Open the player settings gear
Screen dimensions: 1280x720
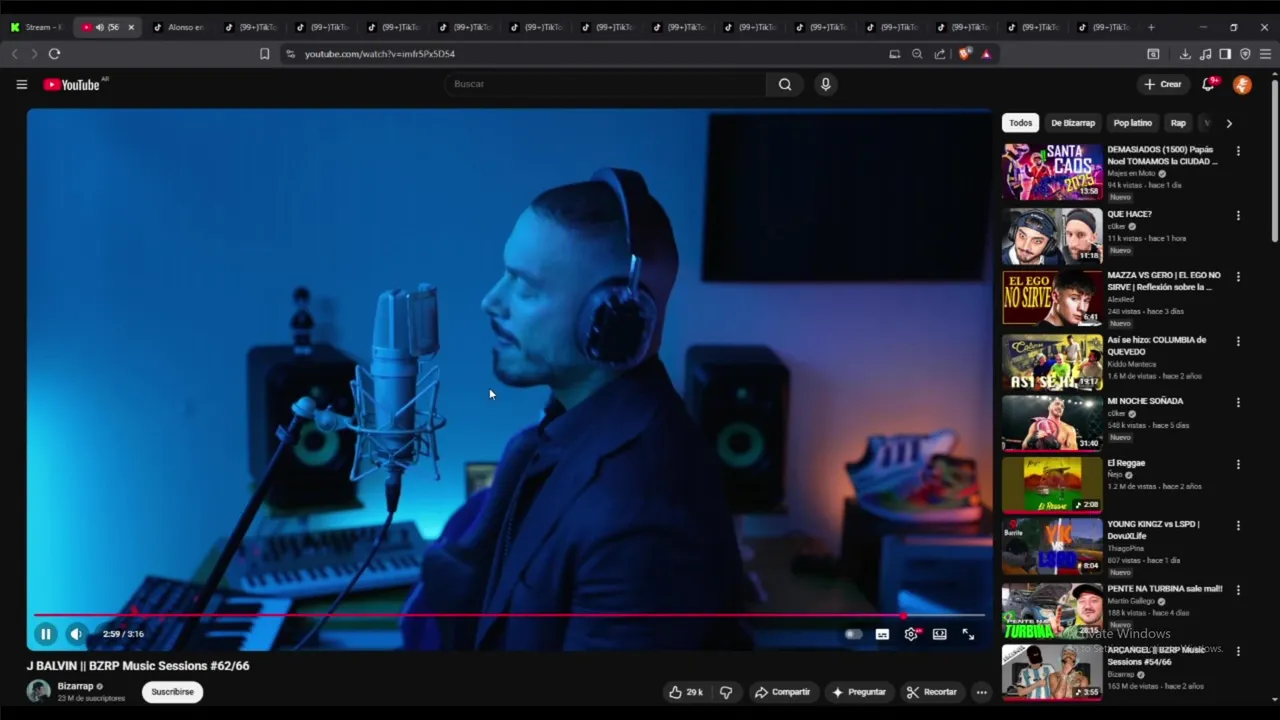tap(911, 634)
